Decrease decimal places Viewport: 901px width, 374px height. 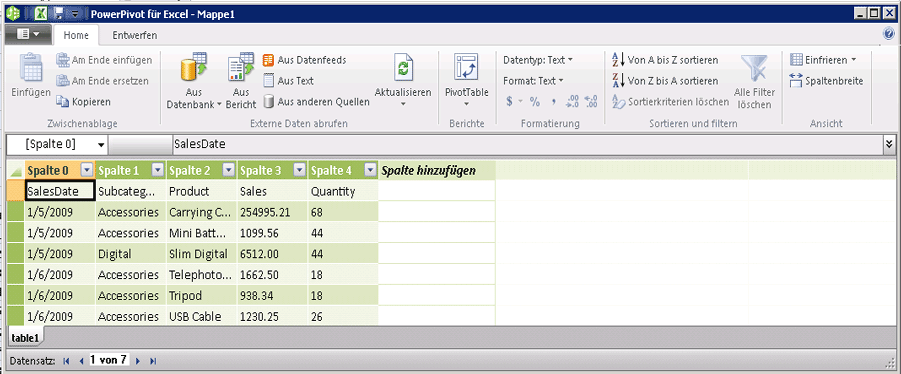(591, 102)
